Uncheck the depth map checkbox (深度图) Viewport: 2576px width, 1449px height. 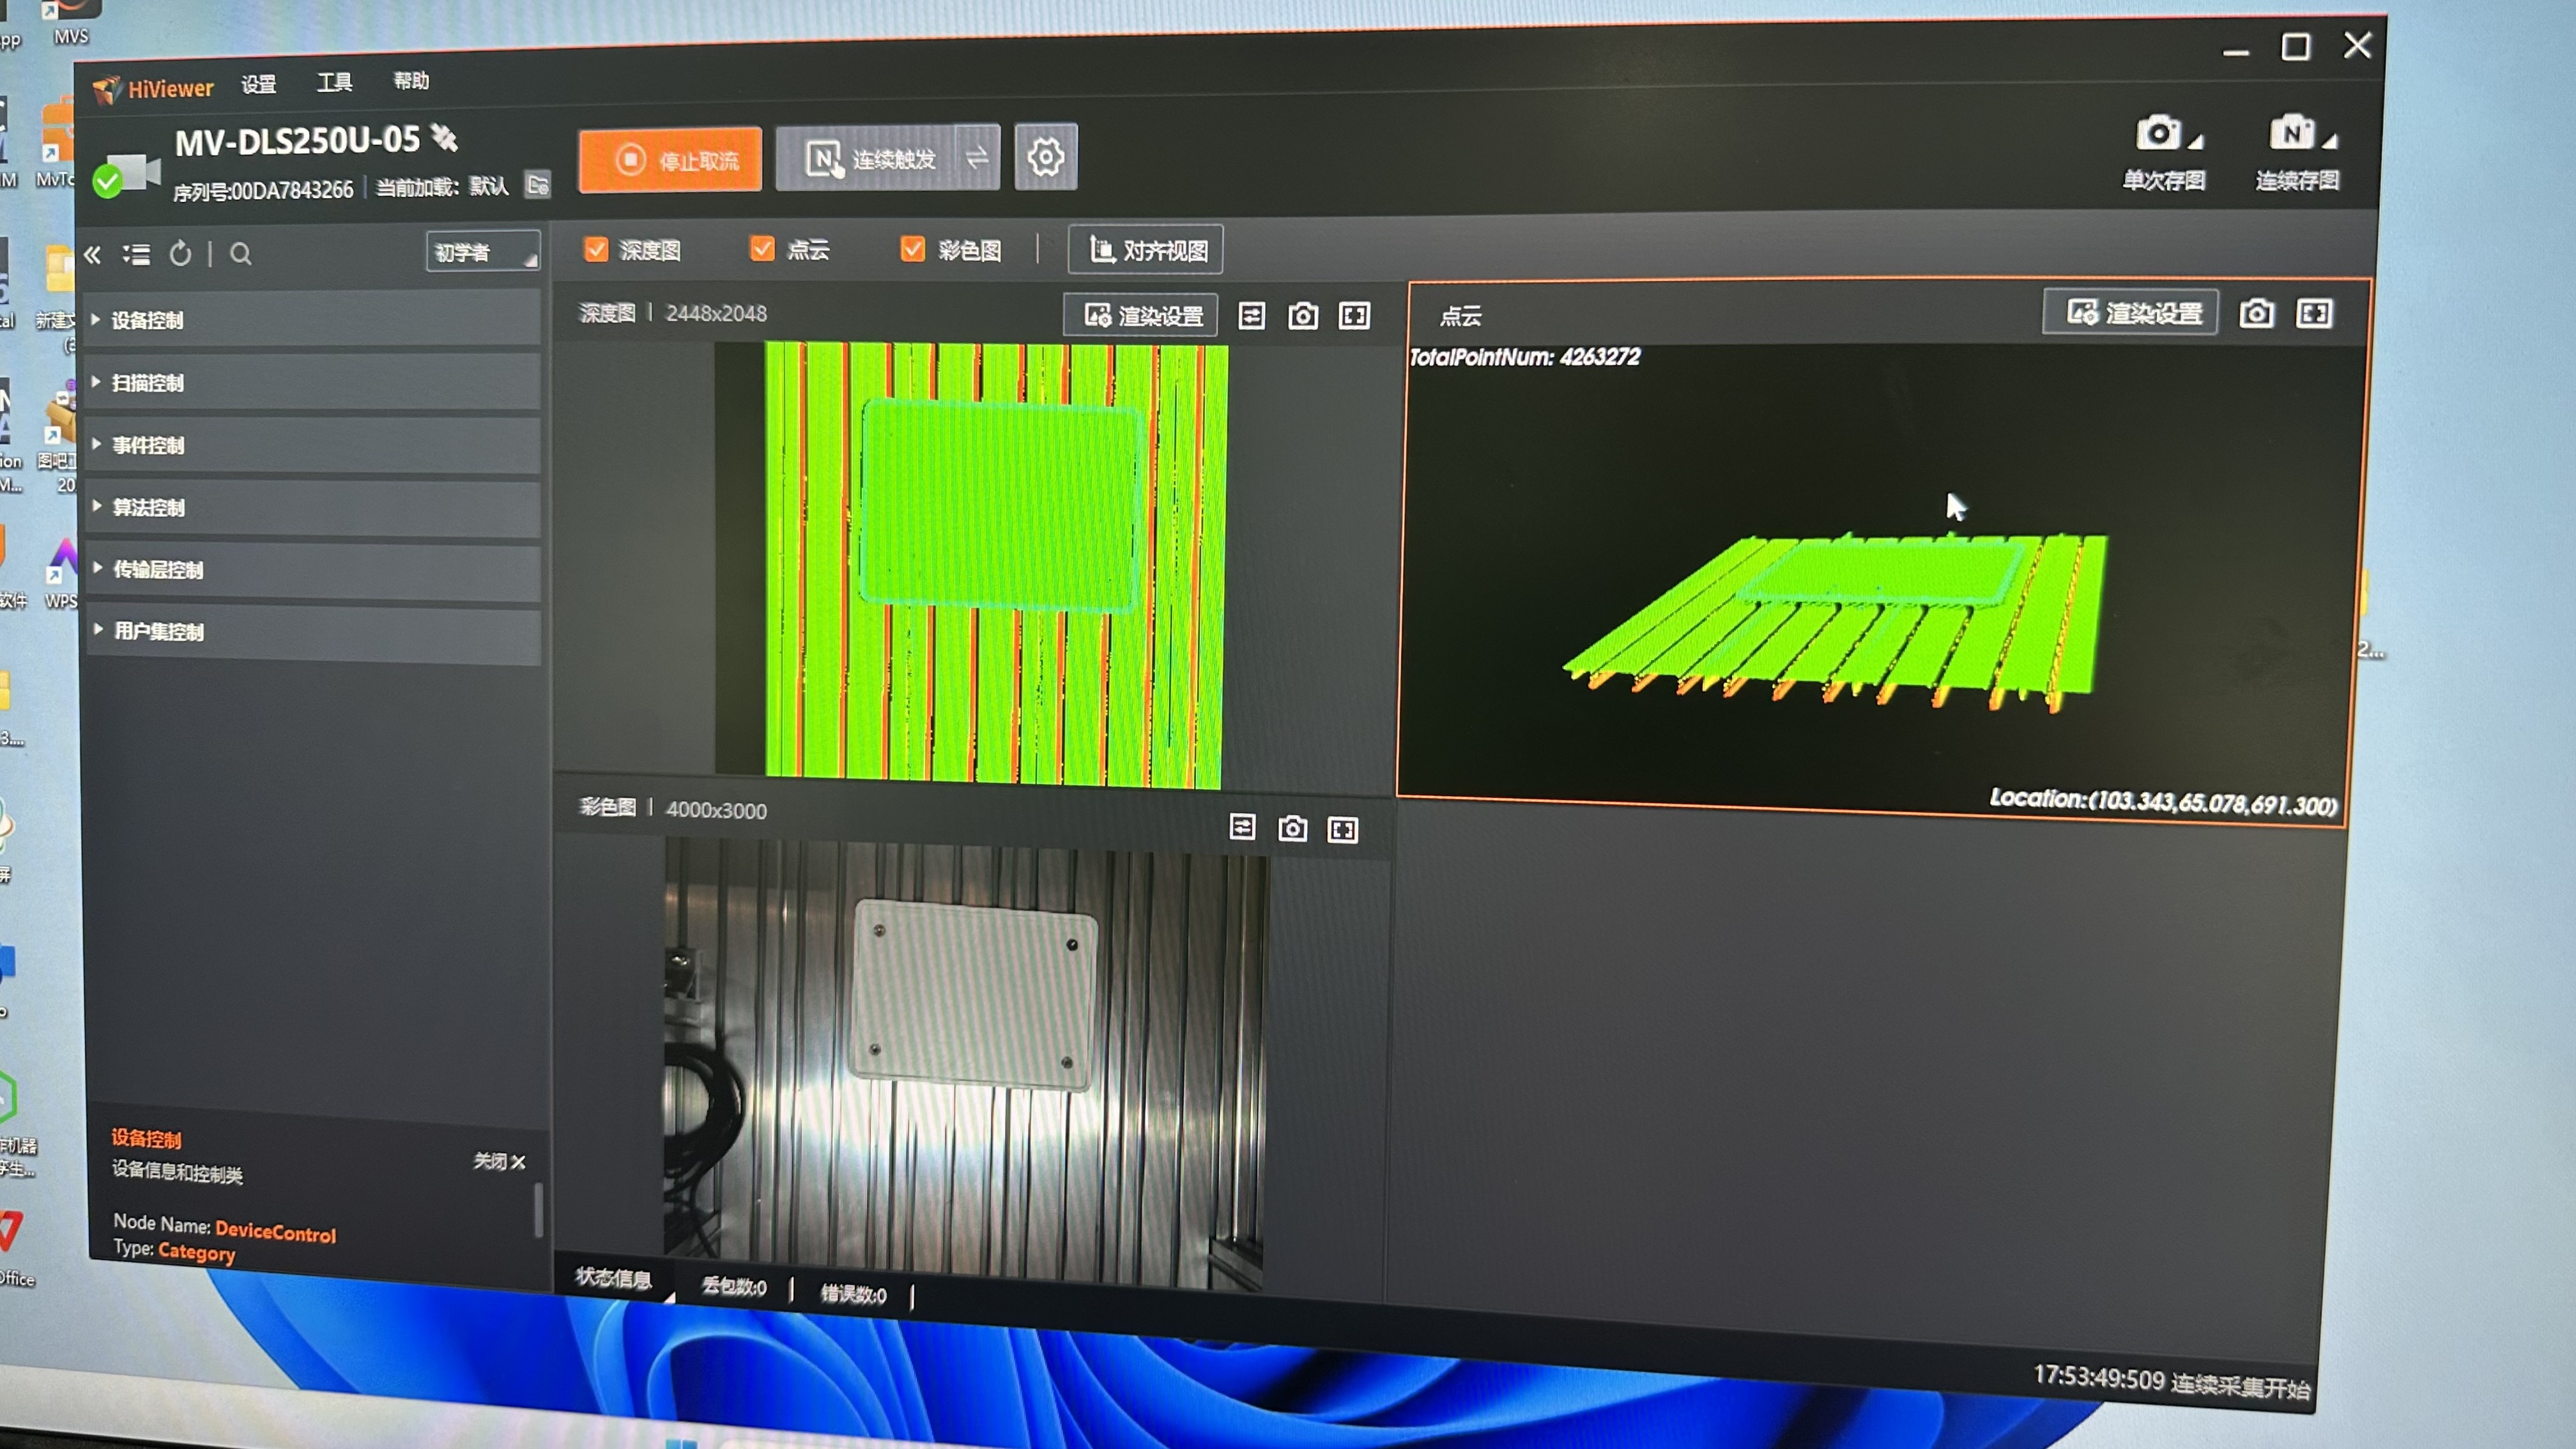[x=596, y=249]
